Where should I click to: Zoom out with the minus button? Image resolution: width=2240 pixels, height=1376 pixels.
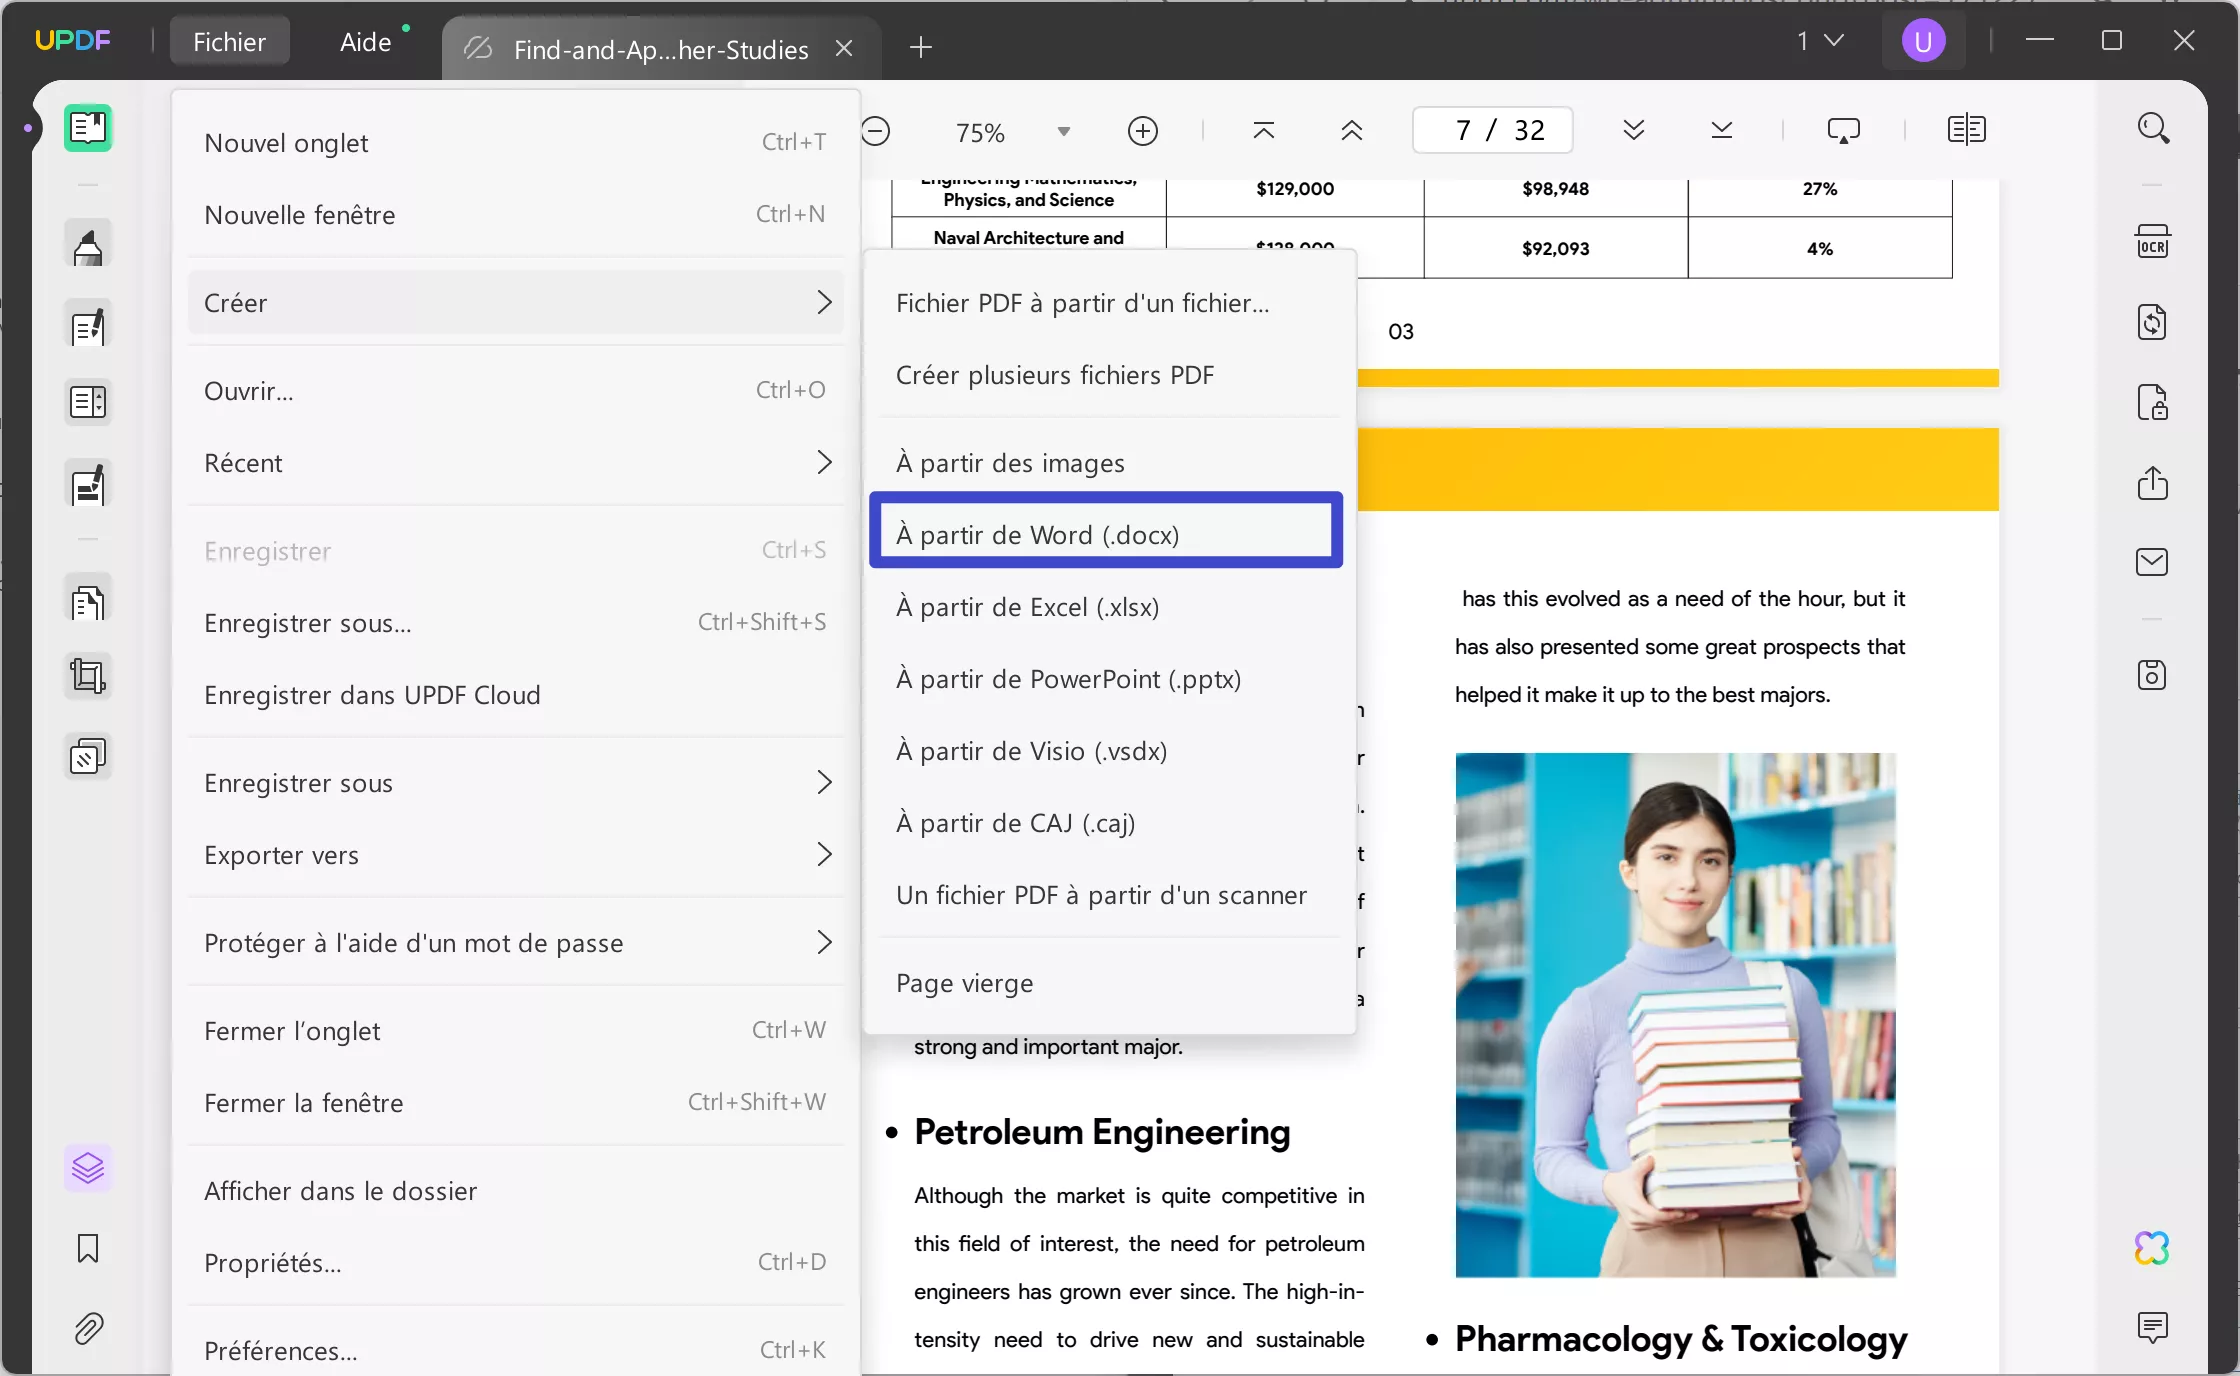click(875, 131)
